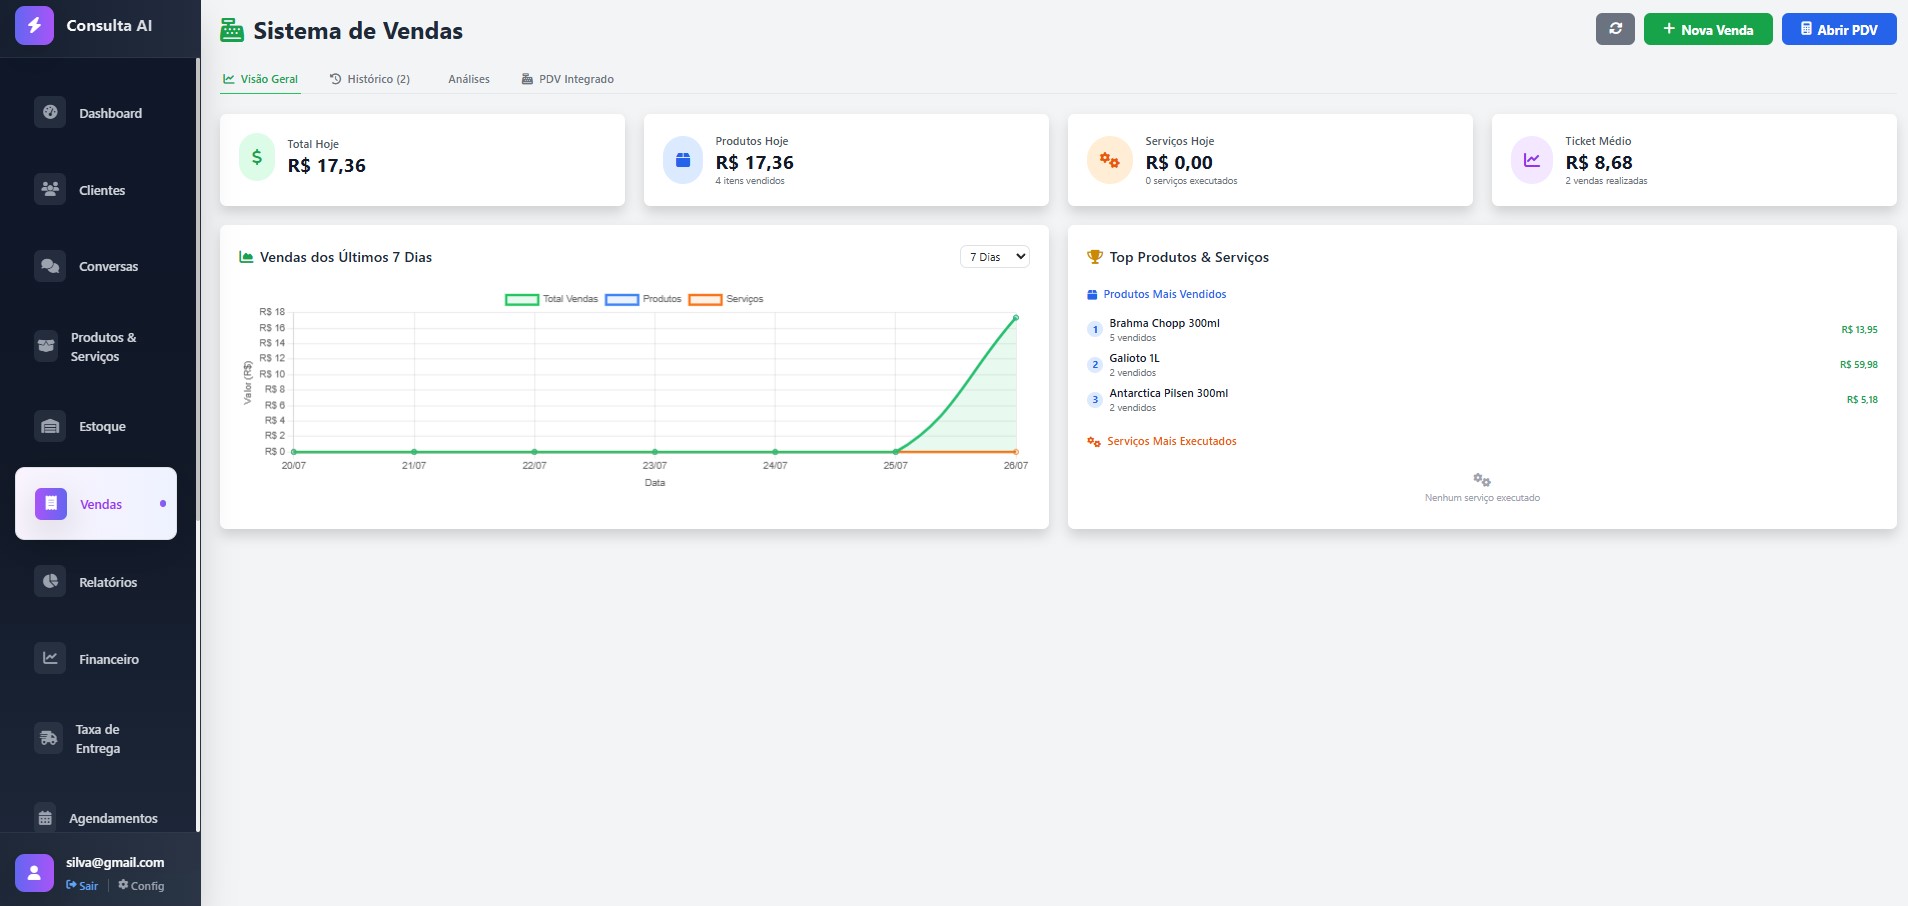Switch to the Histórico (2) tab
This screenshot has height=906, width=1908.
pos(370,79)
